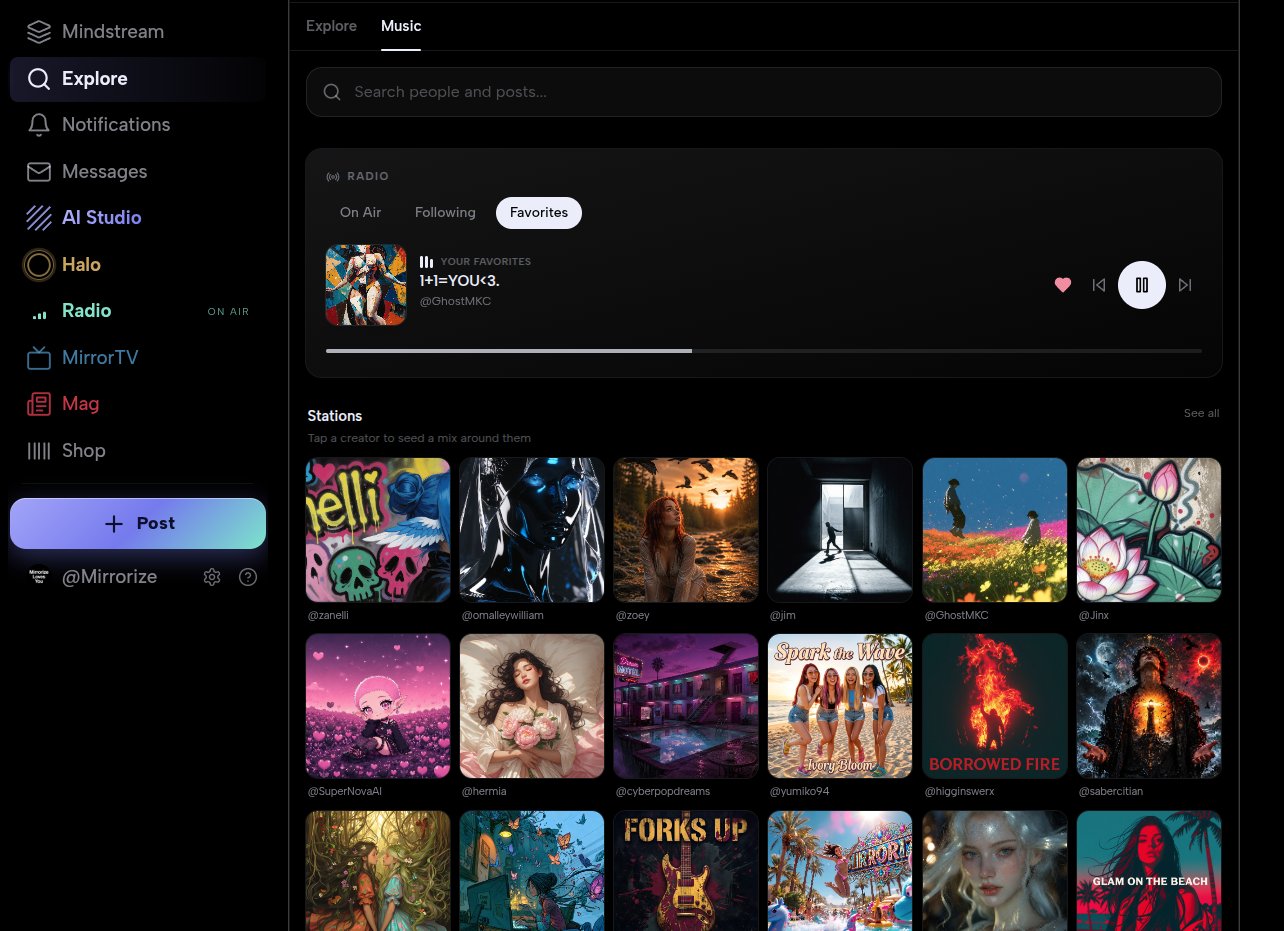Image resolution: width=1284 pixels, height=931 pixels.
Task: Open the Forks Up guitar station thumbnail
Action: click(686, 871)
